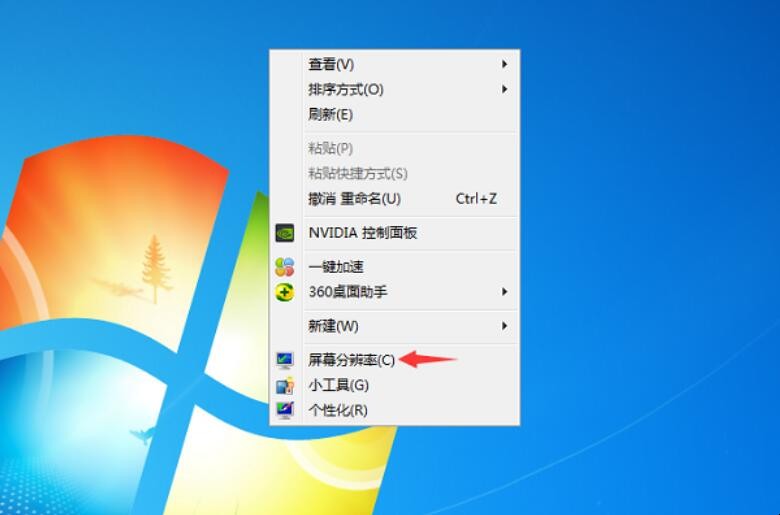Expand the arrow beside 查看(V)
780x515 pixels.
[504, 64]
